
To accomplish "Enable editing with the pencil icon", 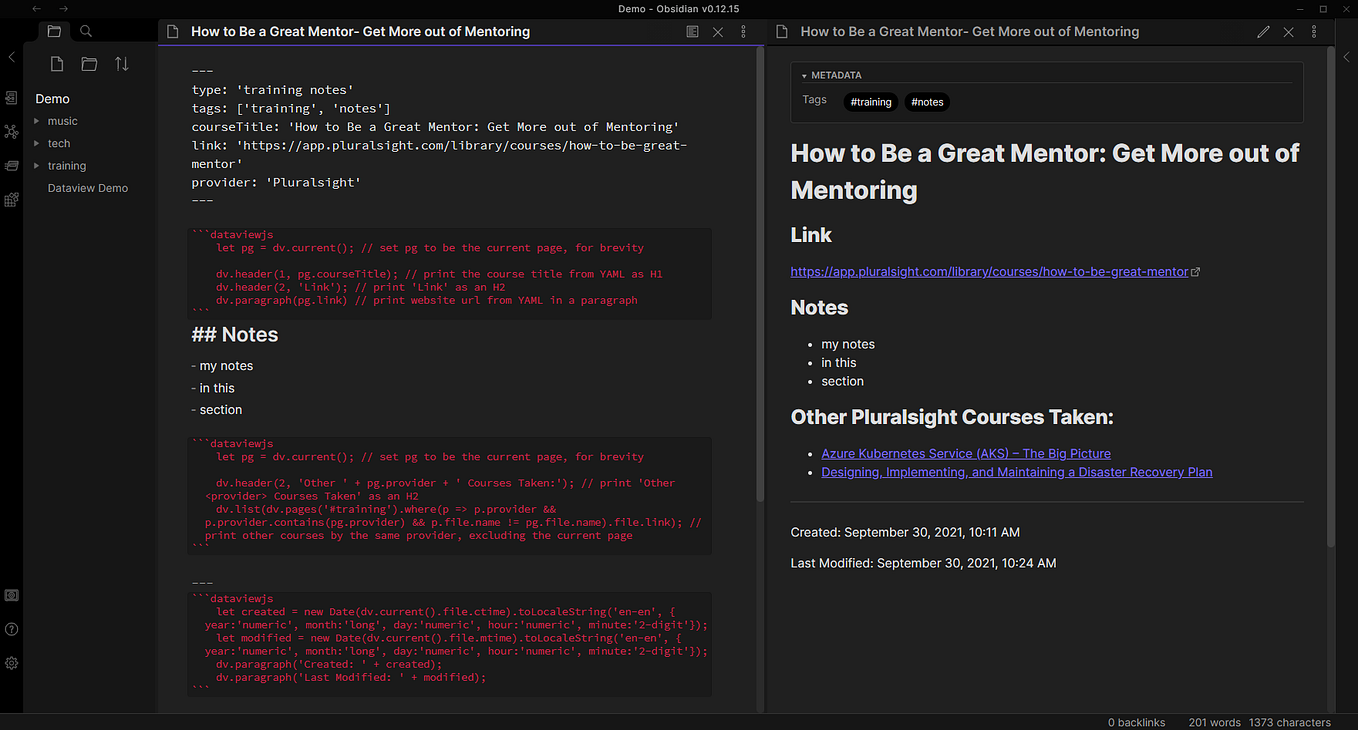I will click(x=1263, y=31).
